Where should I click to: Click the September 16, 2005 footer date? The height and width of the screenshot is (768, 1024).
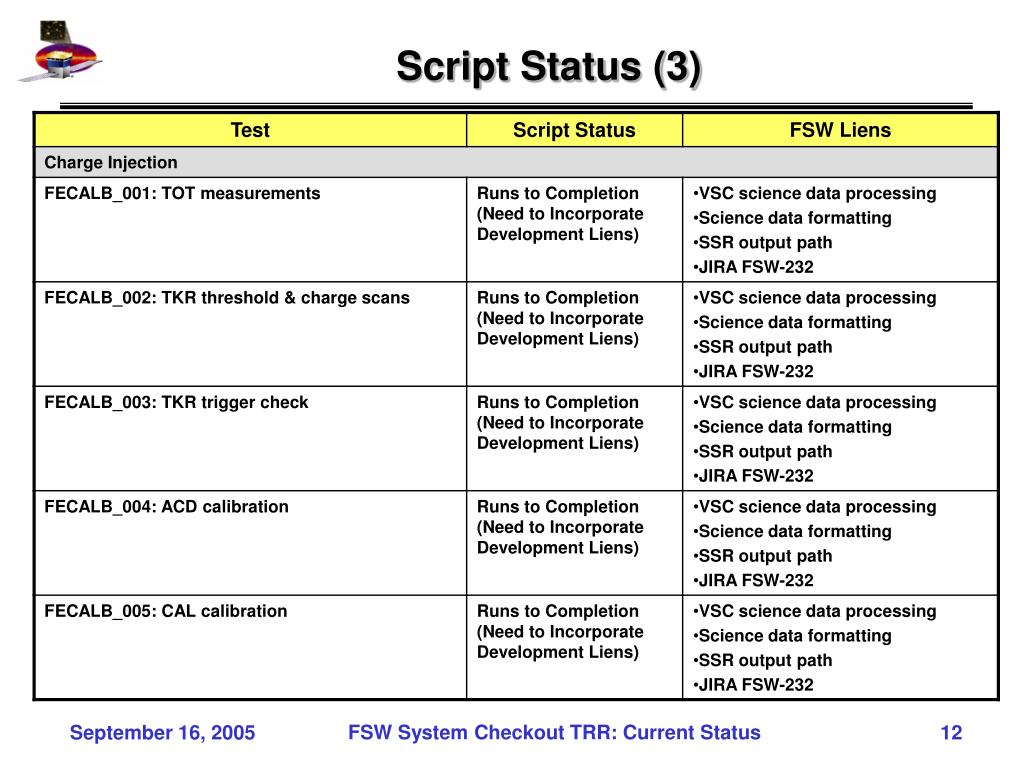tap(163, 733)
